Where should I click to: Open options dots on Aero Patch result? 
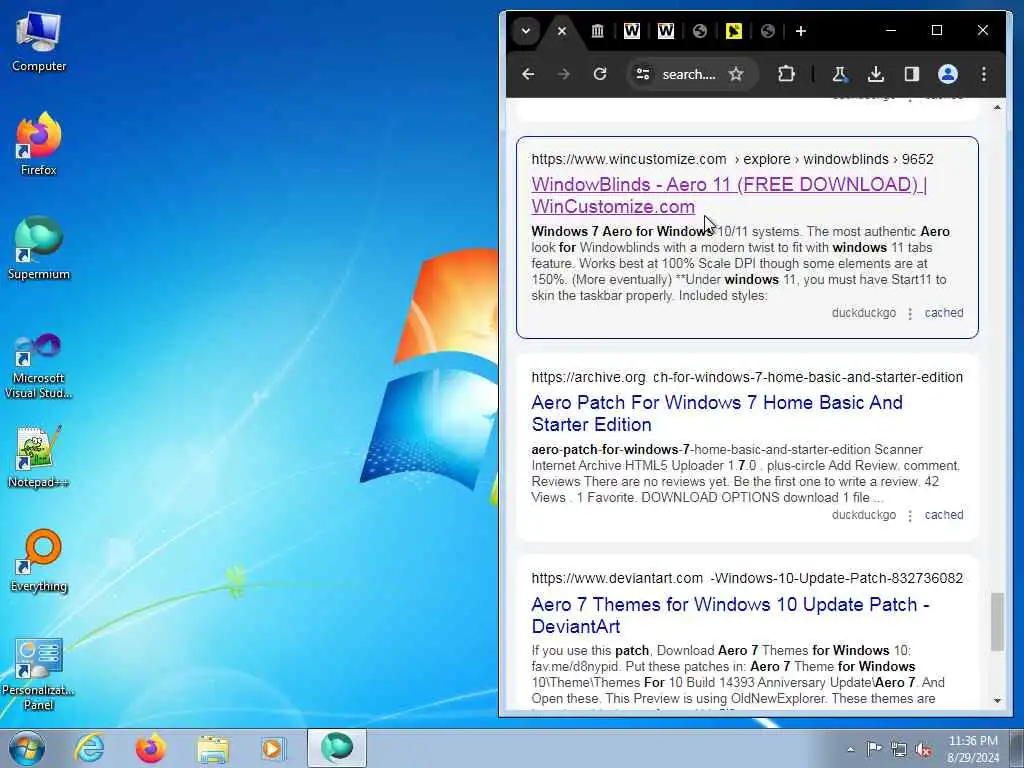point(910,515)
